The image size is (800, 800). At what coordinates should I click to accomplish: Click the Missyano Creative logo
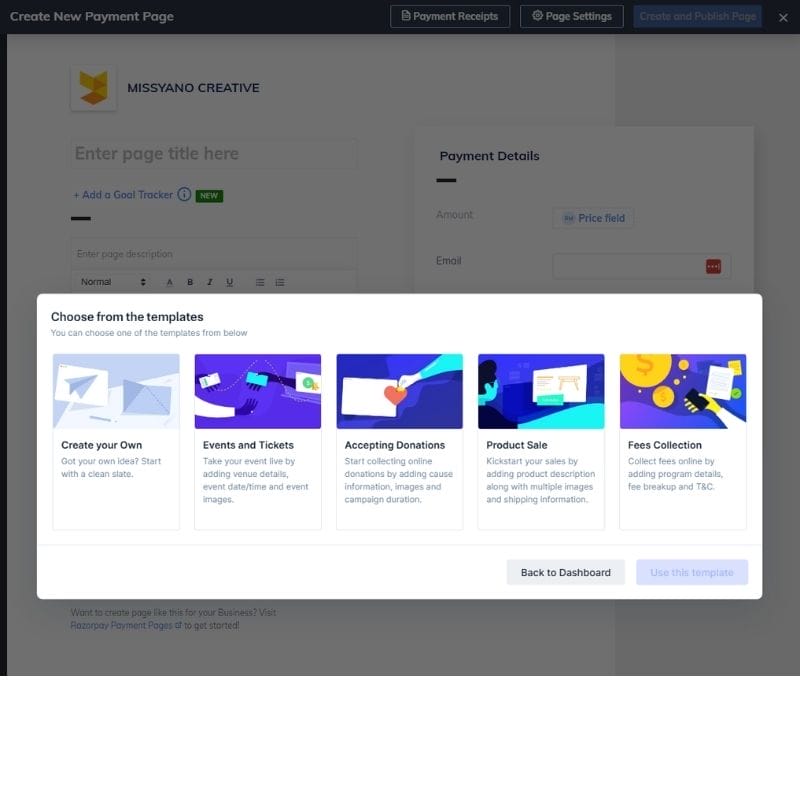(93, 88)
